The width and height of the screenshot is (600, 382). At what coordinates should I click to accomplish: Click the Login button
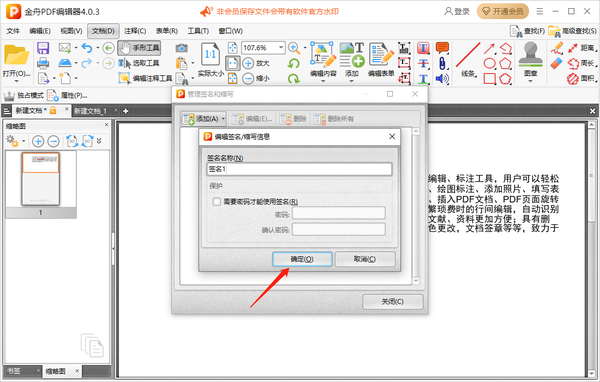[457, 11]
